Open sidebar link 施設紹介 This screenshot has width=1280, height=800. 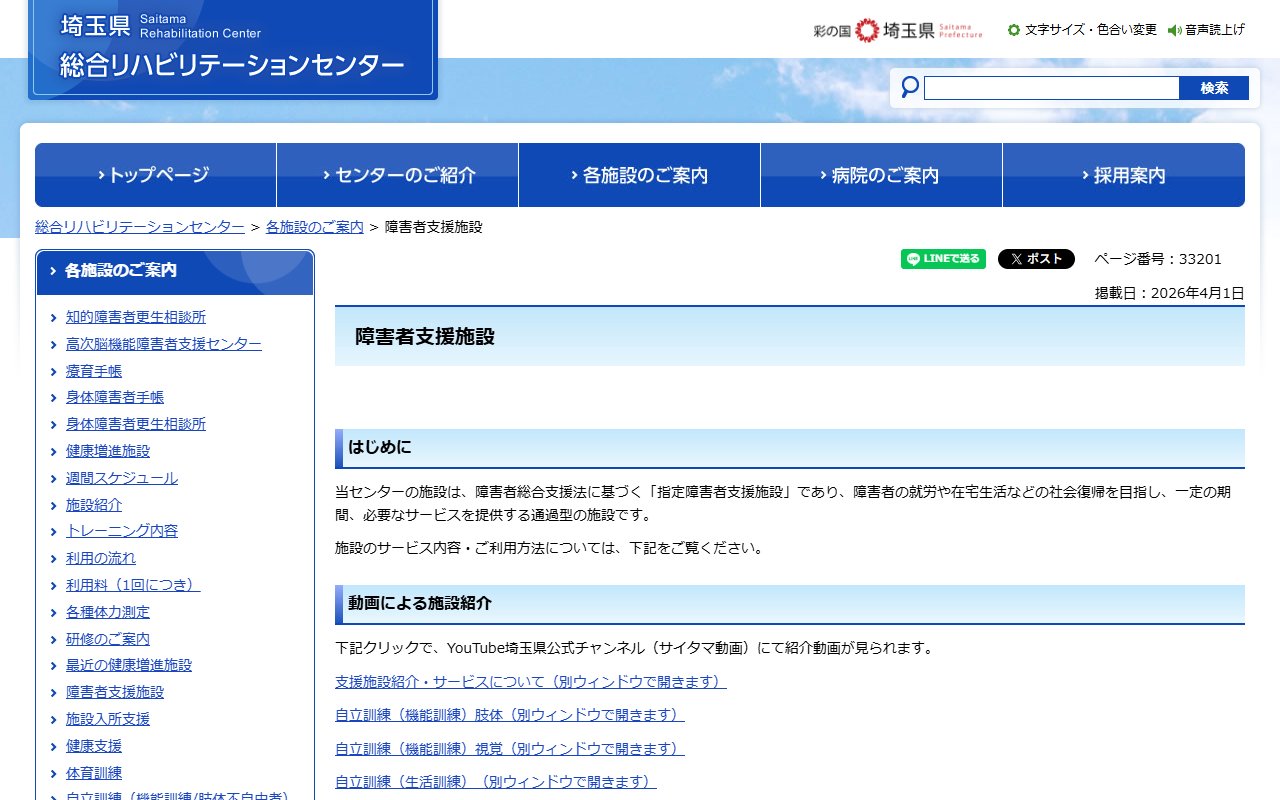(x=94, y=505)
